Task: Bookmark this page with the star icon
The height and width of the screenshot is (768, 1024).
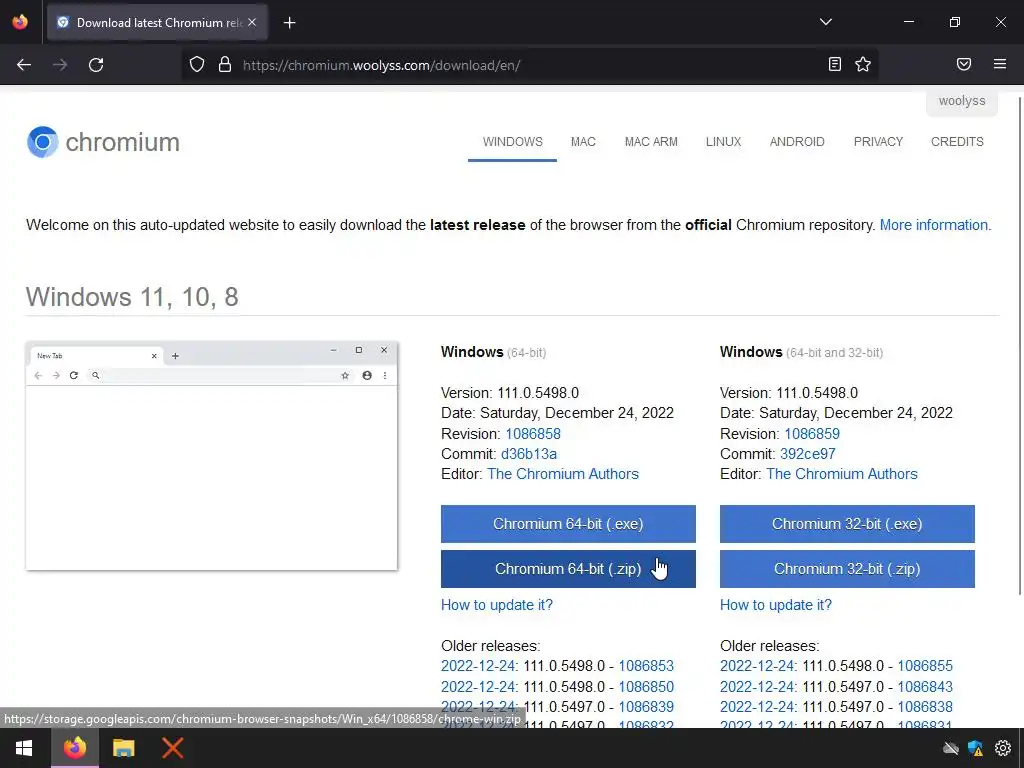Action: point(863,64)
